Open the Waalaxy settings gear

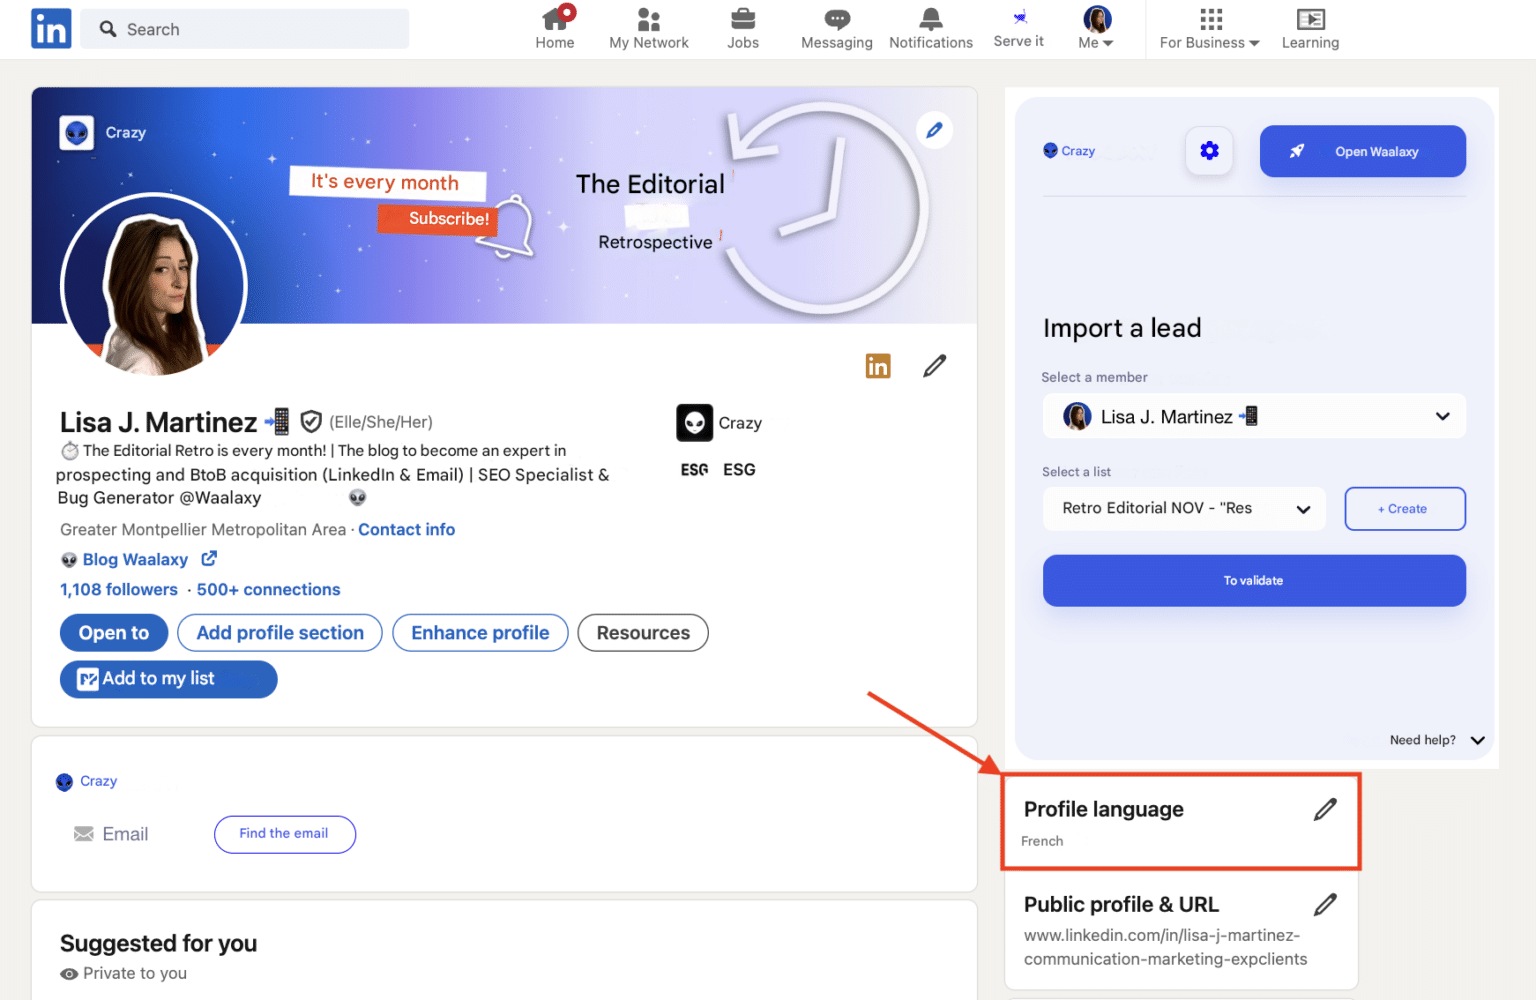[x=1209, y=151]
